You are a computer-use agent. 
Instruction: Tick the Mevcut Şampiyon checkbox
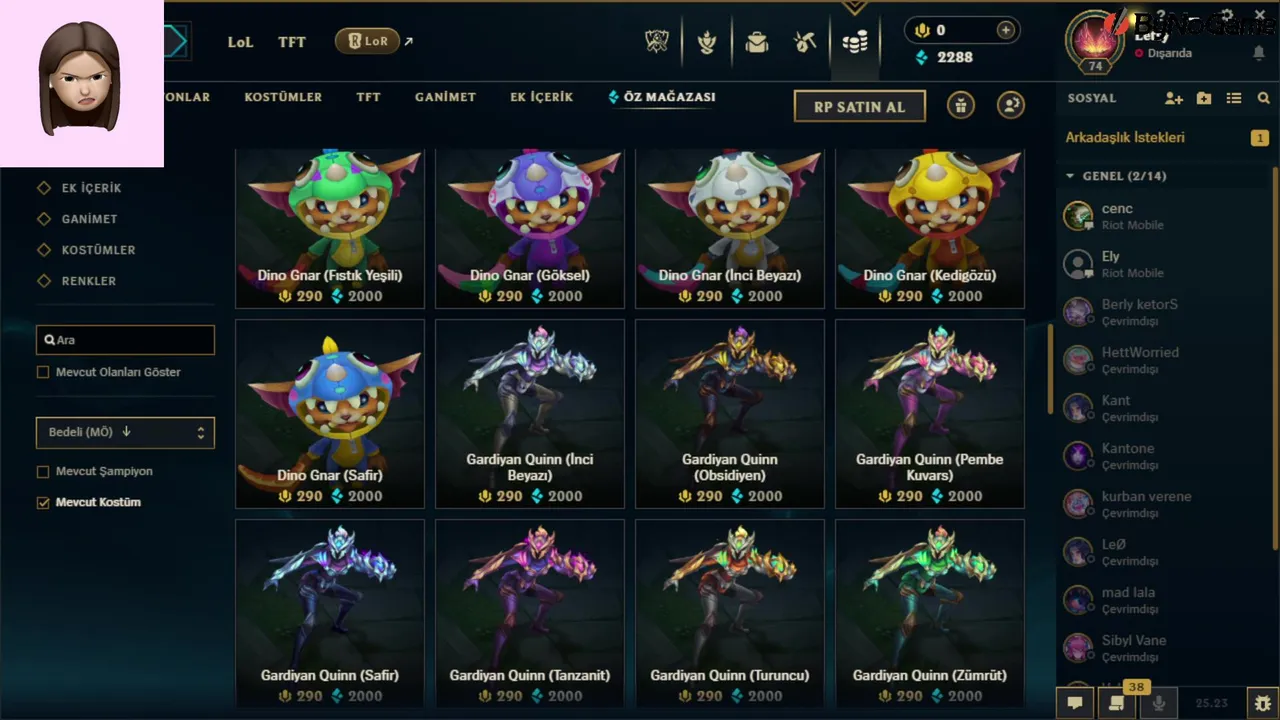pos(43,471)
